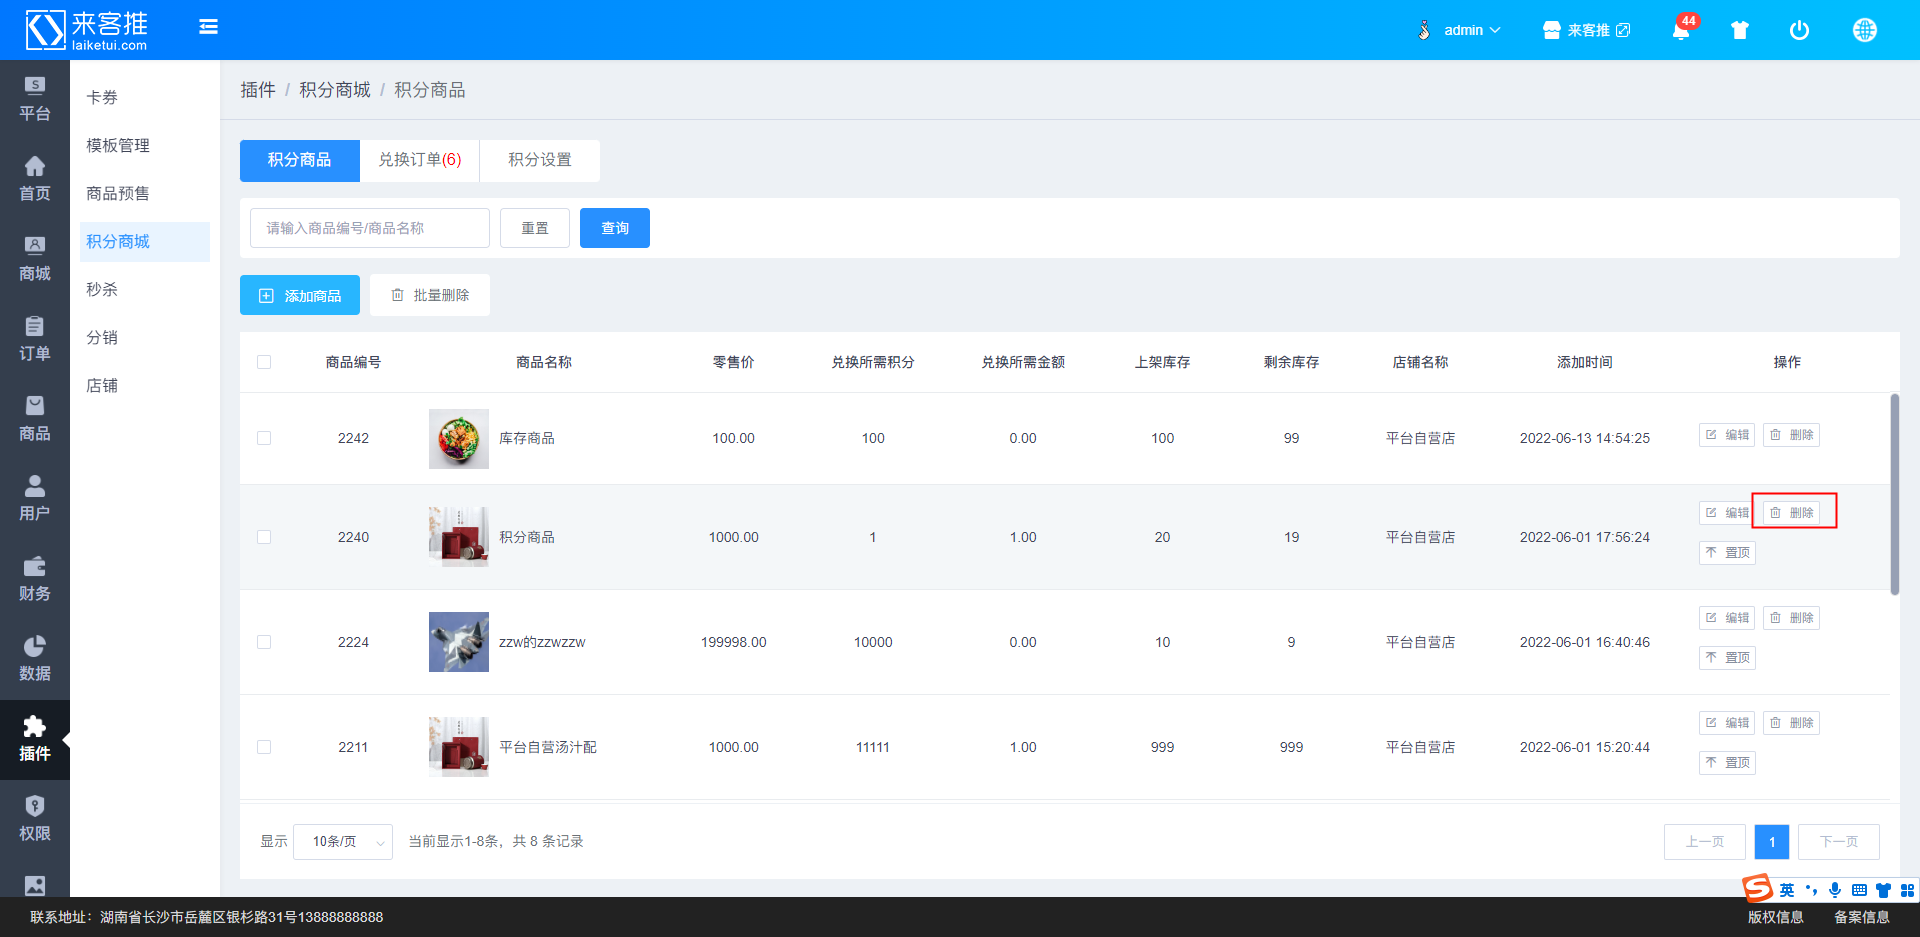
Task: Select 商品预售 in submenu
Action: point(145,194)
